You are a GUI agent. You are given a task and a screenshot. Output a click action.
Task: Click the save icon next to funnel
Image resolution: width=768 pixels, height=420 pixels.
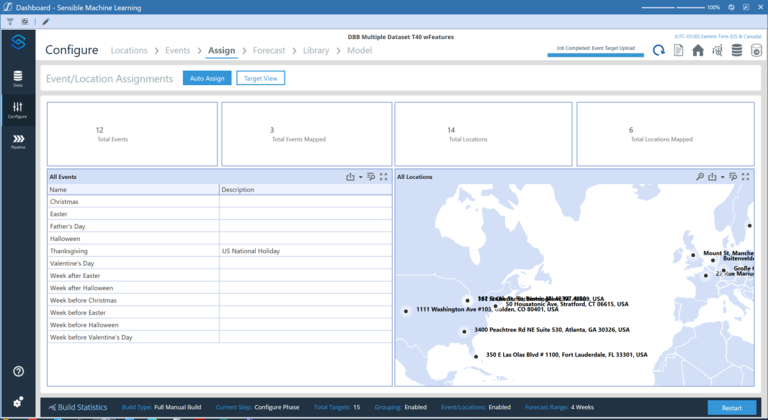[24, 22]
